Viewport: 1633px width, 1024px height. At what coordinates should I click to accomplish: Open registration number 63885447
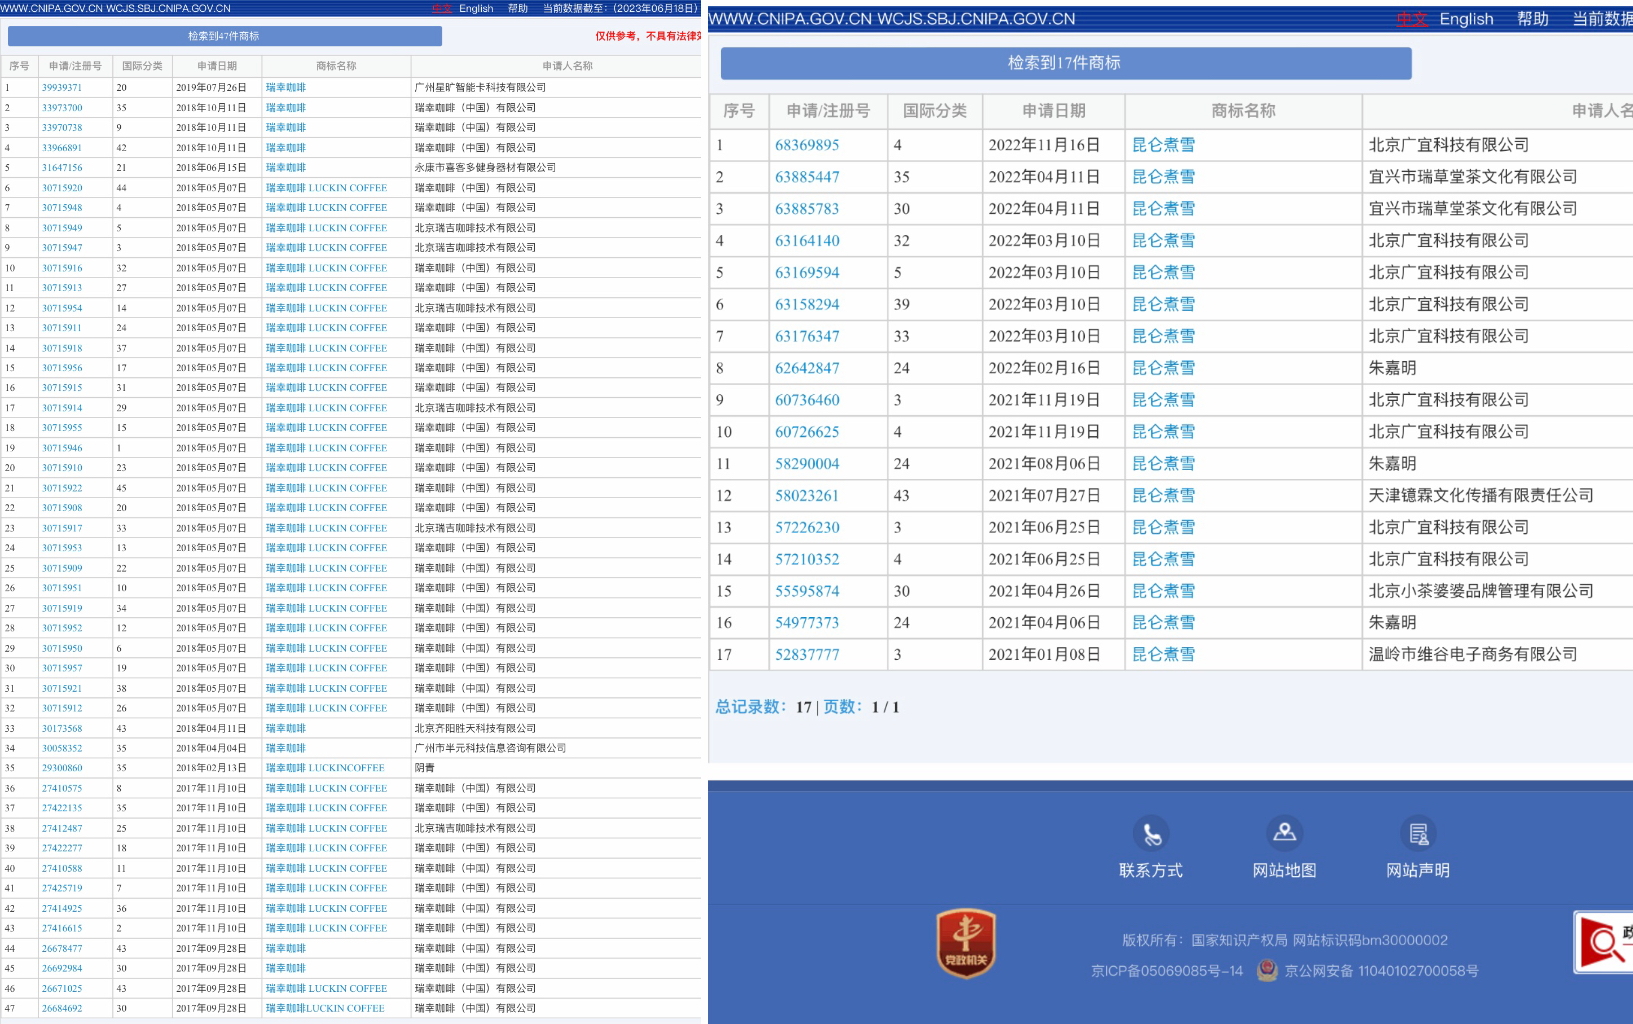tap(807, 177)
